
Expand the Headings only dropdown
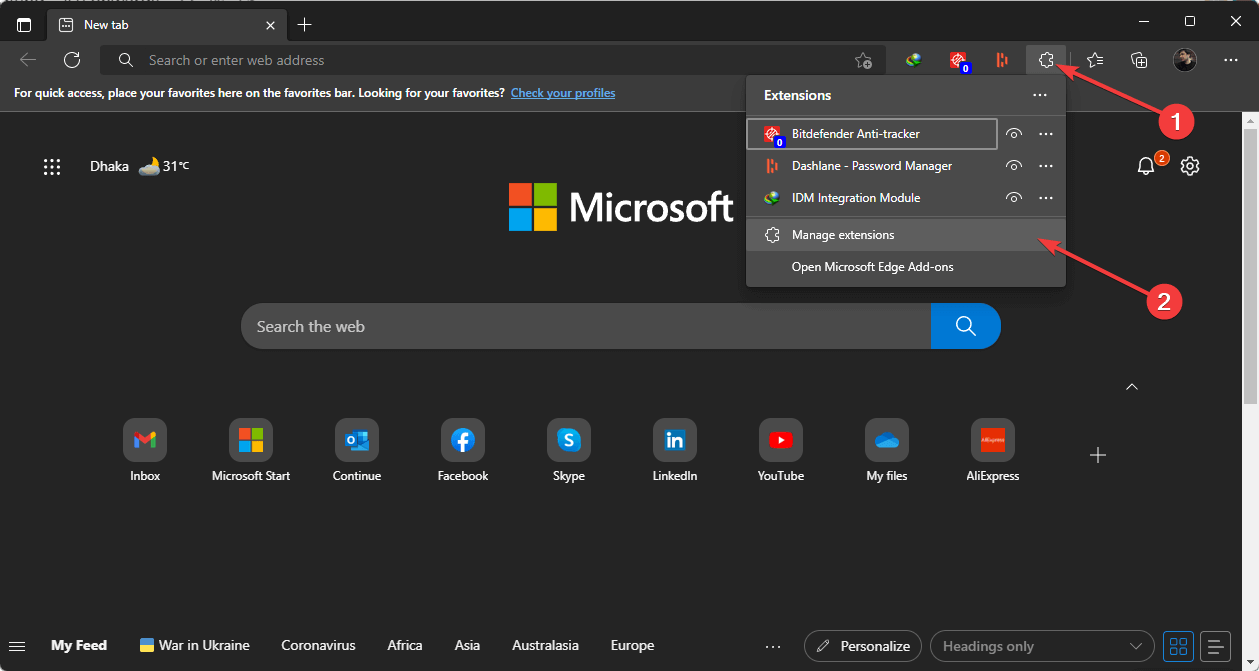click(1041, 646)
